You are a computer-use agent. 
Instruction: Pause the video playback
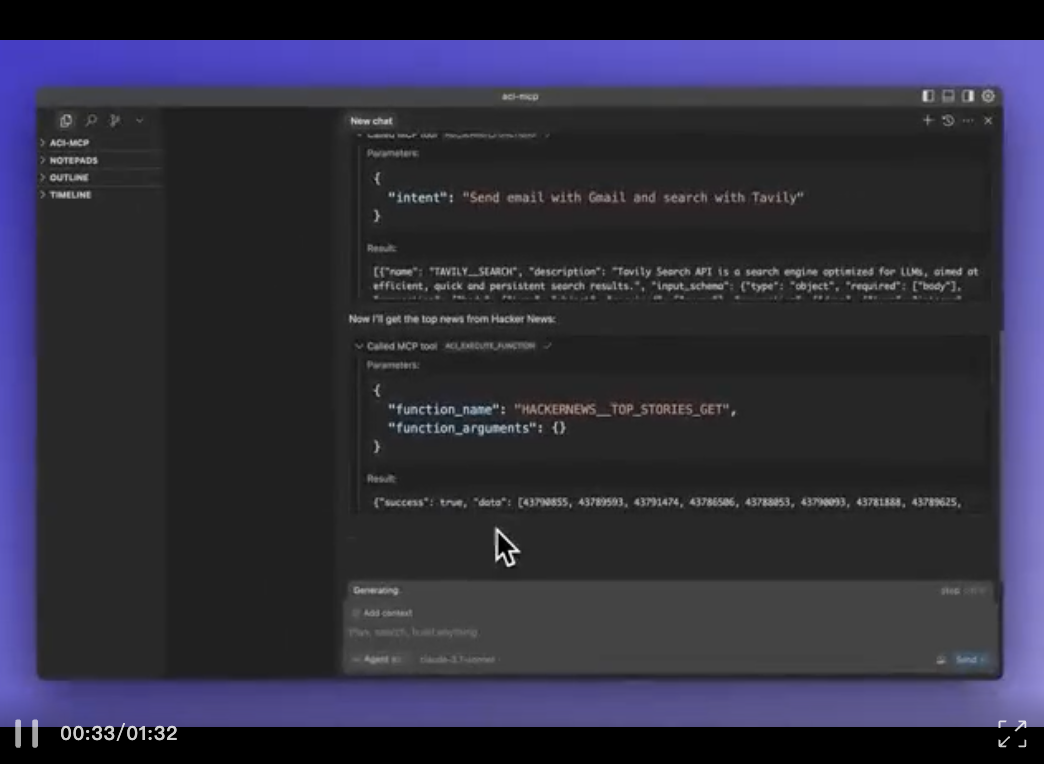coord(27,733)
